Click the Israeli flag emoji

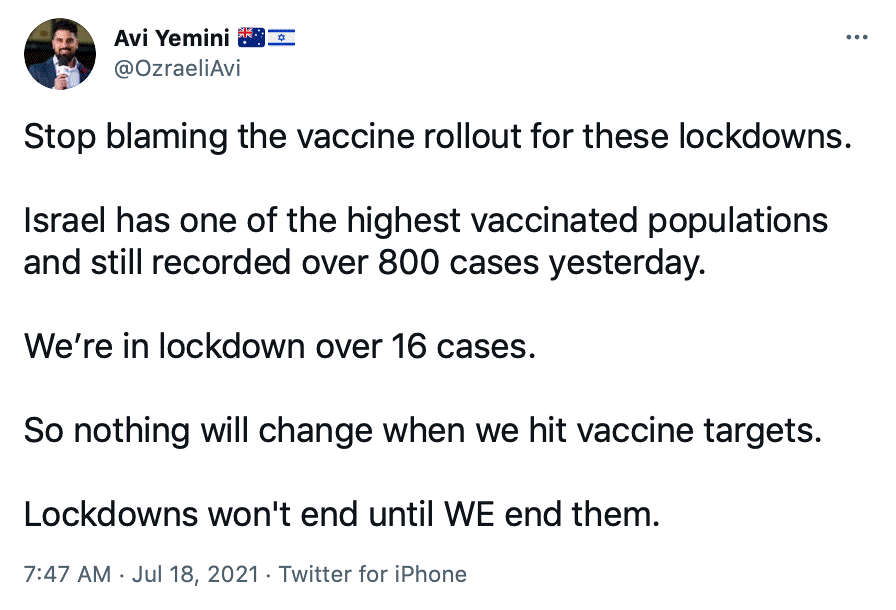tap(281, 38)
